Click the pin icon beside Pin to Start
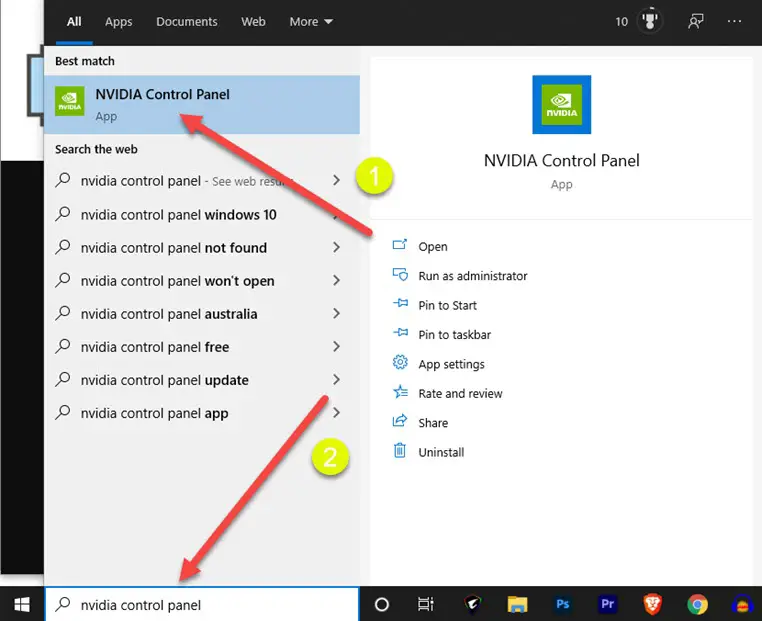 click(400, 303)
